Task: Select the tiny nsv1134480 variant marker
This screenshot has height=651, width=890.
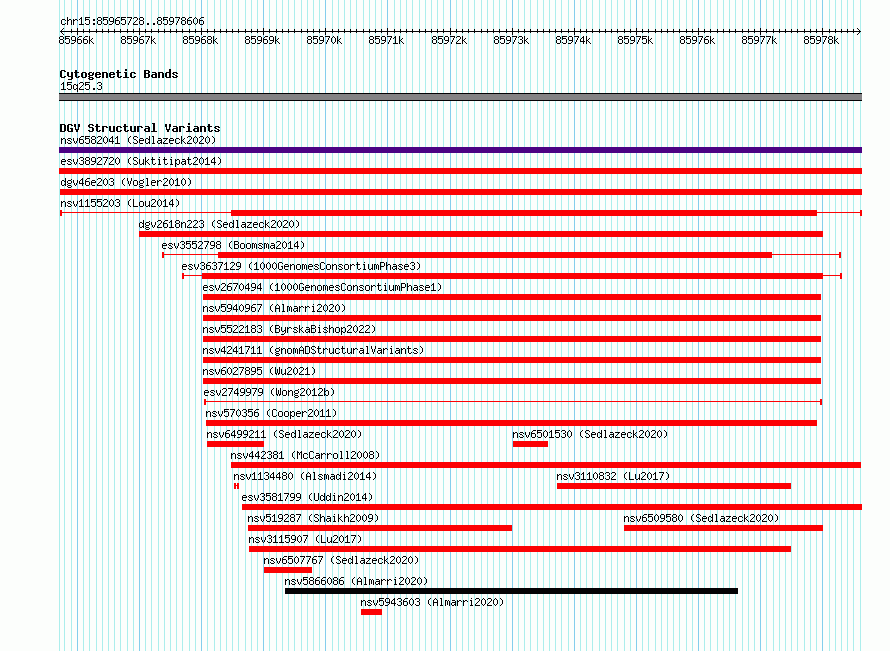Action: (236, 486)
